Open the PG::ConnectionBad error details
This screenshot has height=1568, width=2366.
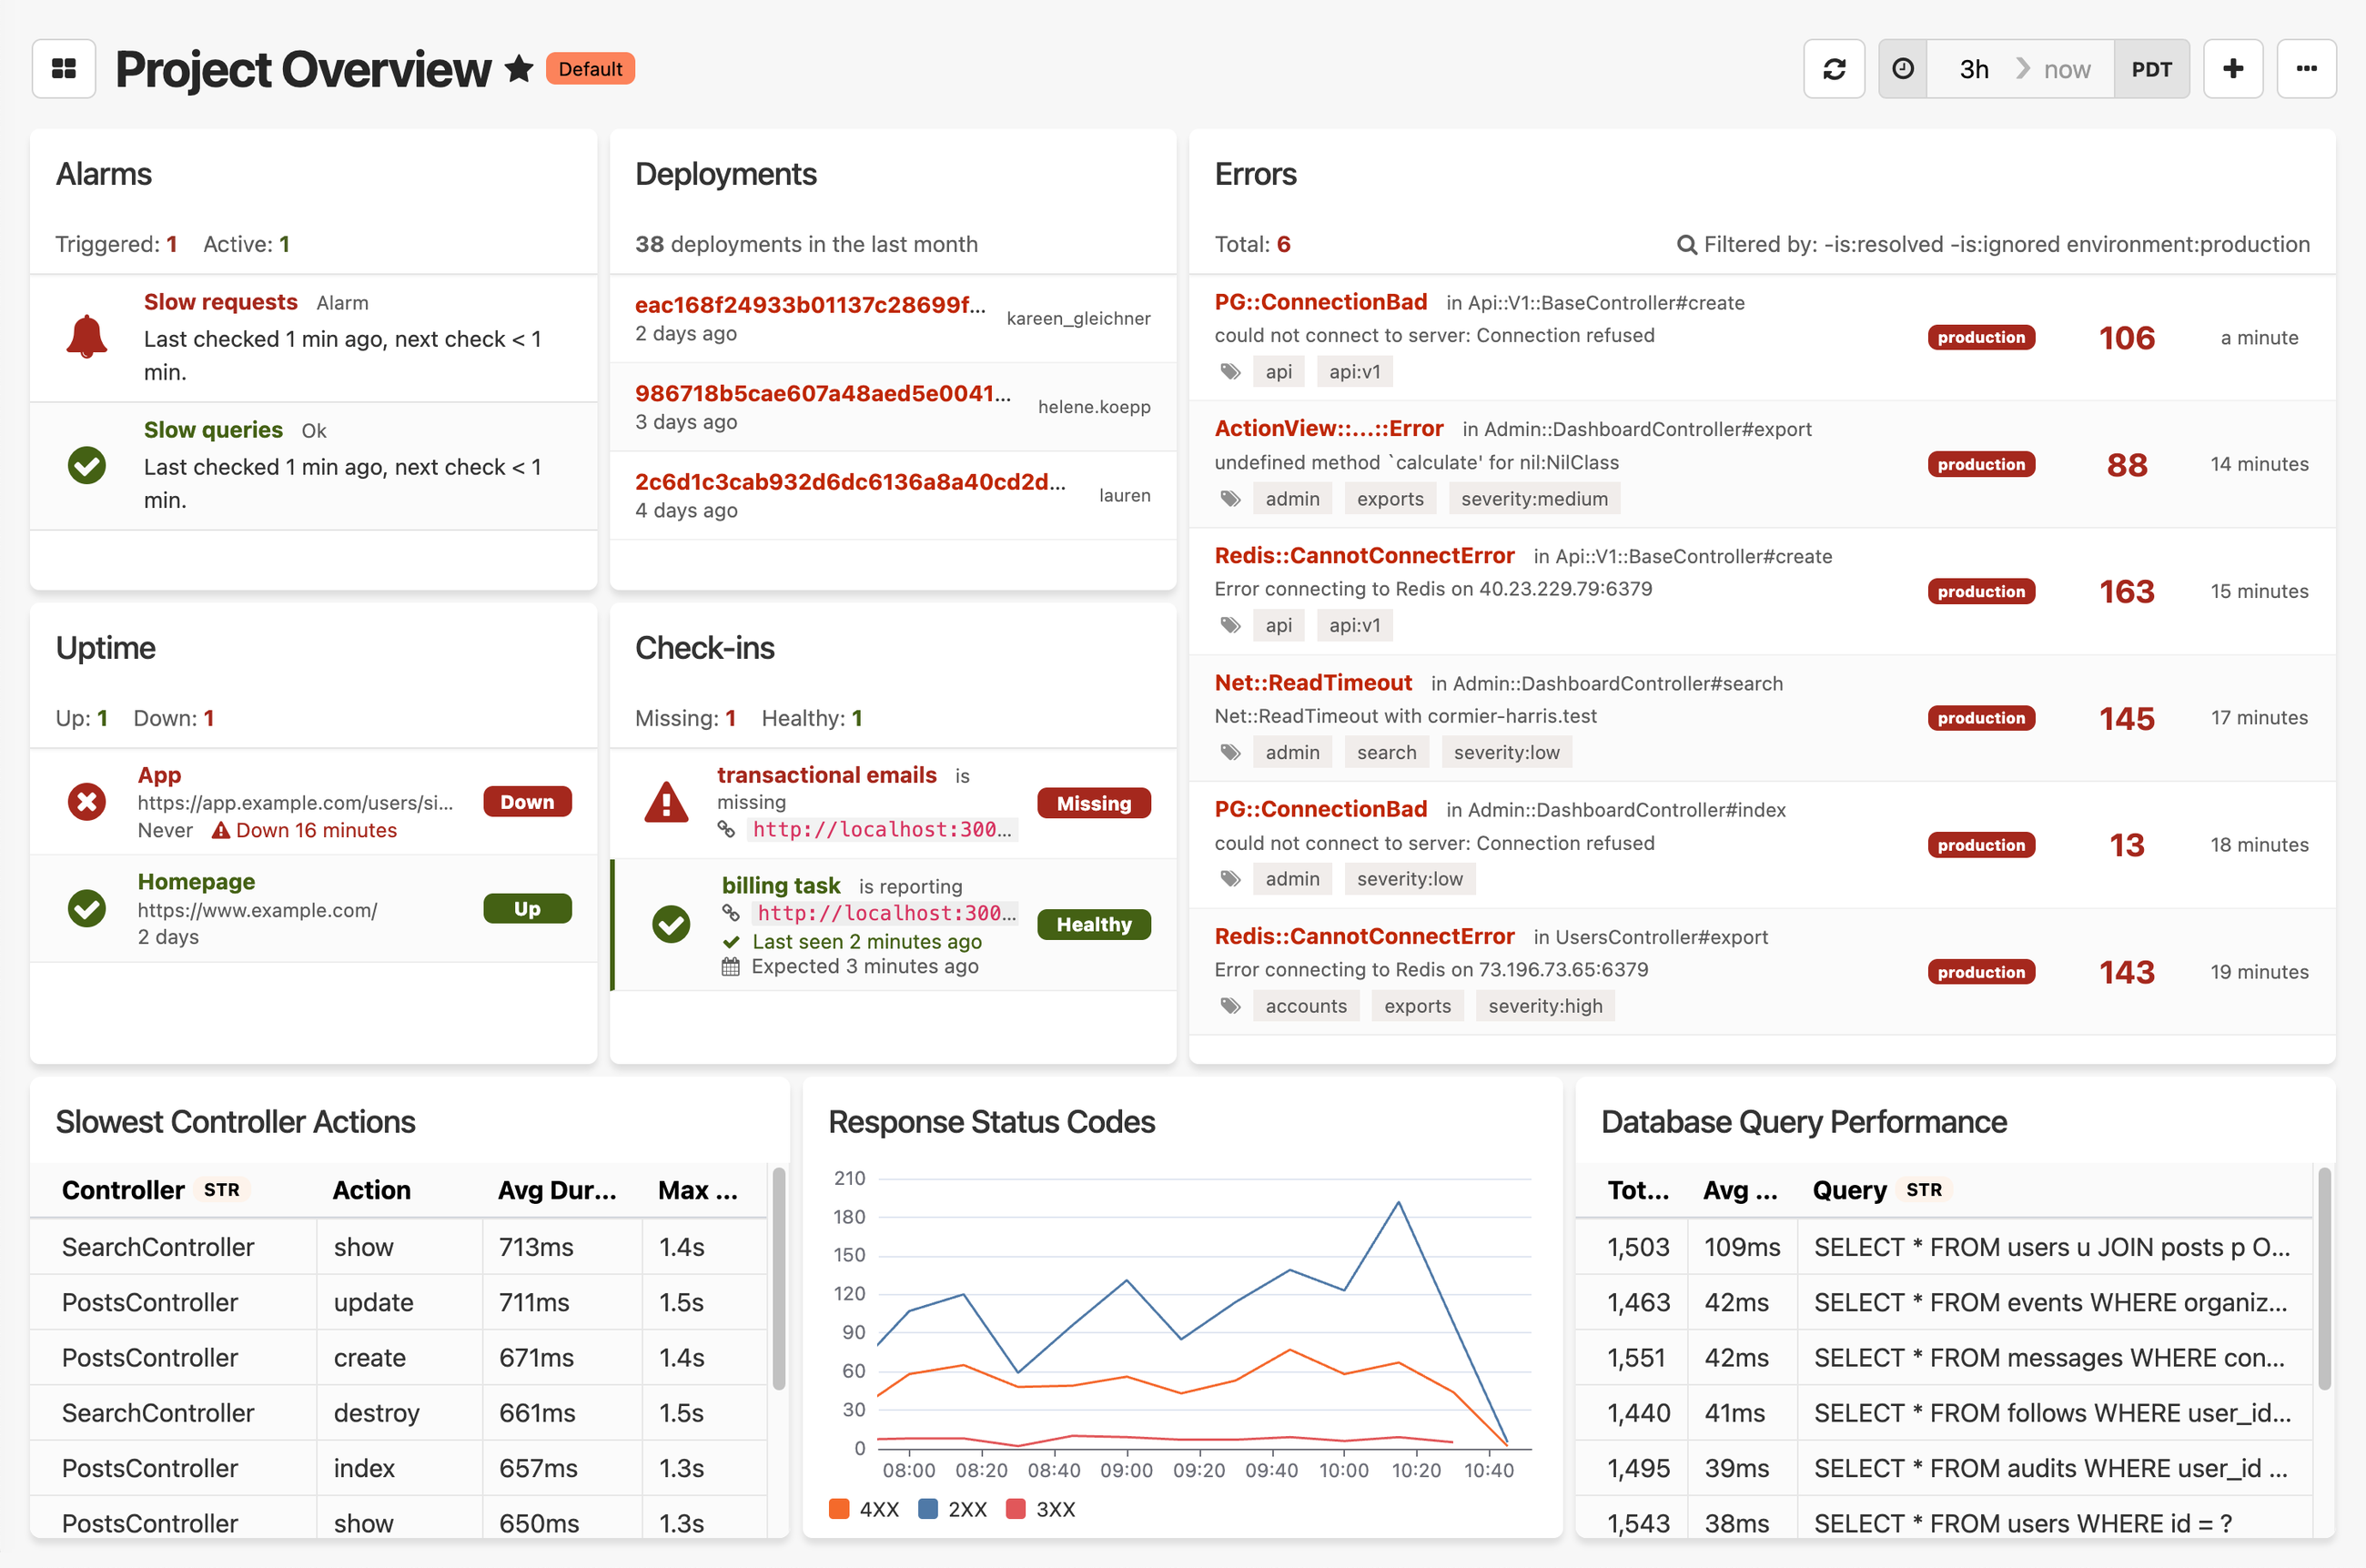pyautogui.click(x=1320, y=301)
